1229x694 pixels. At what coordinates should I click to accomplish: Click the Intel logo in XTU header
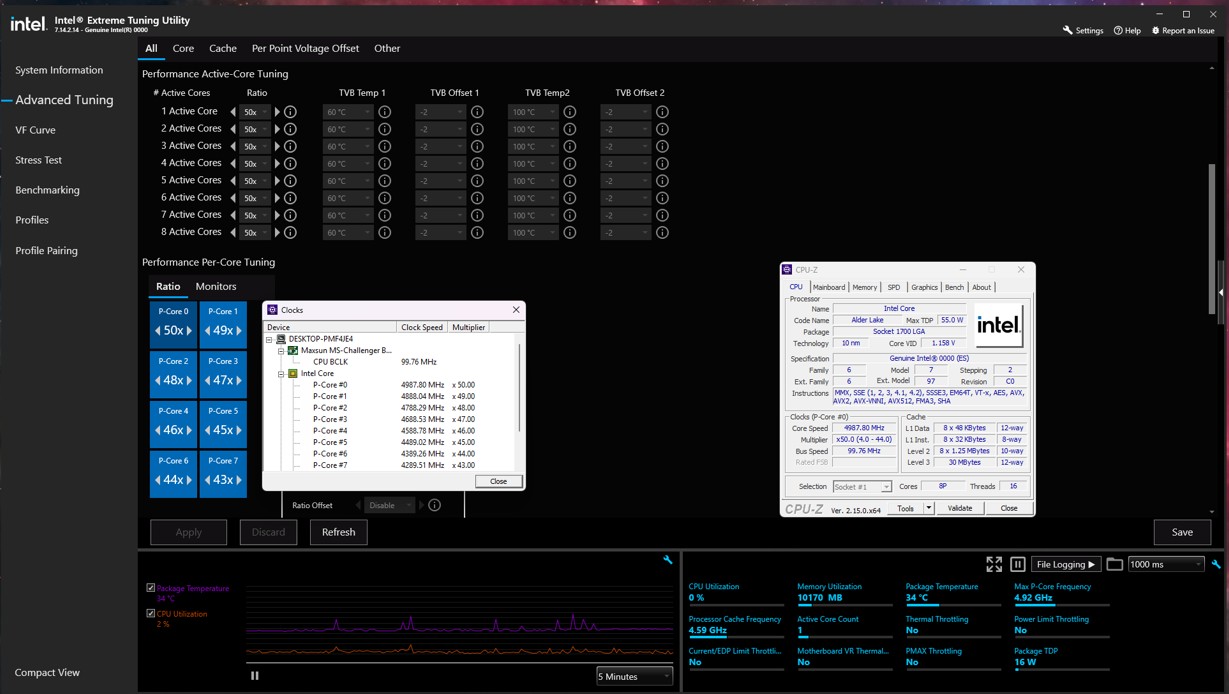[28, 23]
